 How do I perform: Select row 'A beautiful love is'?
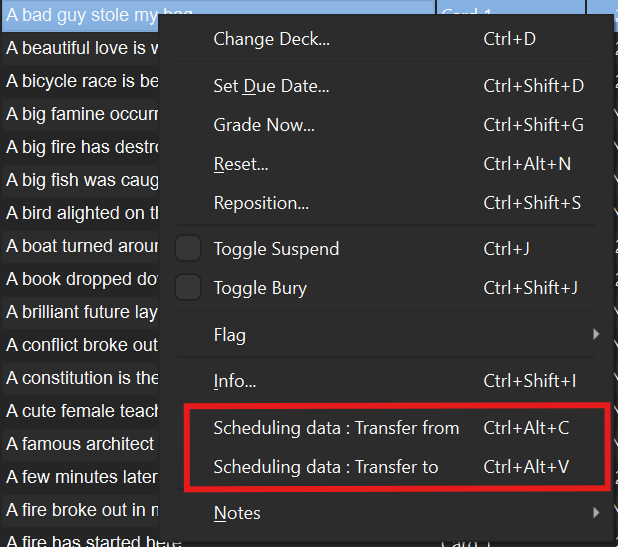(82, 48)
